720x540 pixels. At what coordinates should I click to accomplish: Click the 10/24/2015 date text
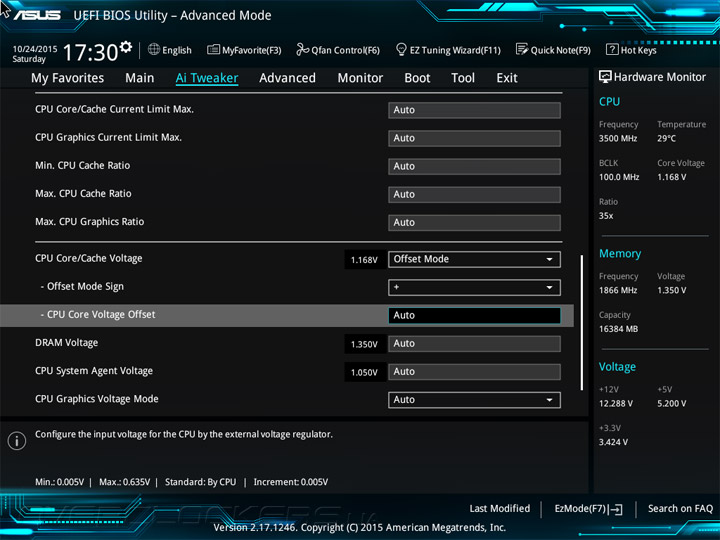(34, 49)
